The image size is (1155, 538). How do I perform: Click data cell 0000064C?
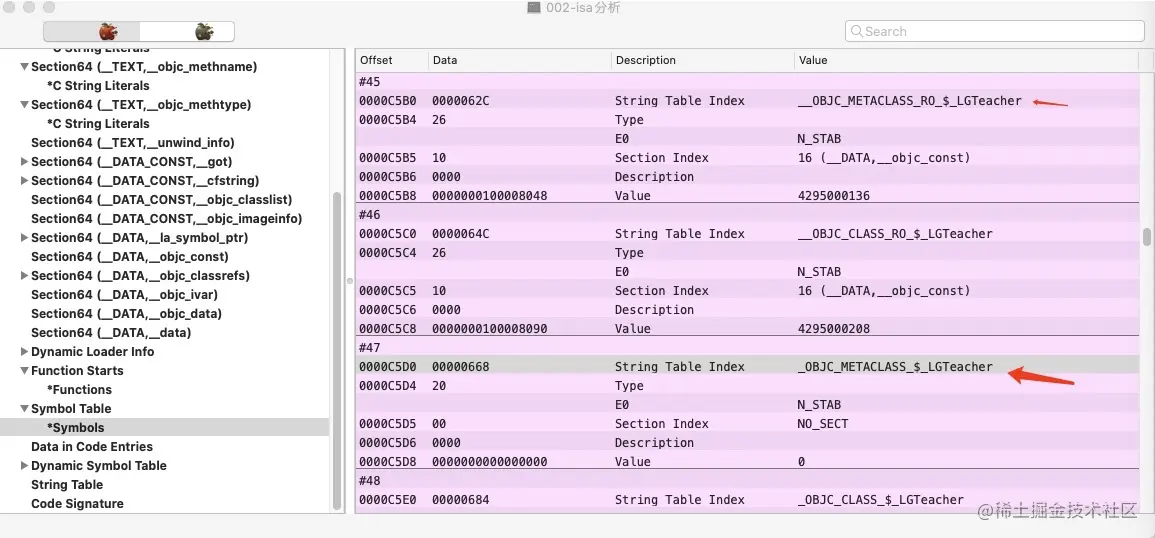[460, 234]
